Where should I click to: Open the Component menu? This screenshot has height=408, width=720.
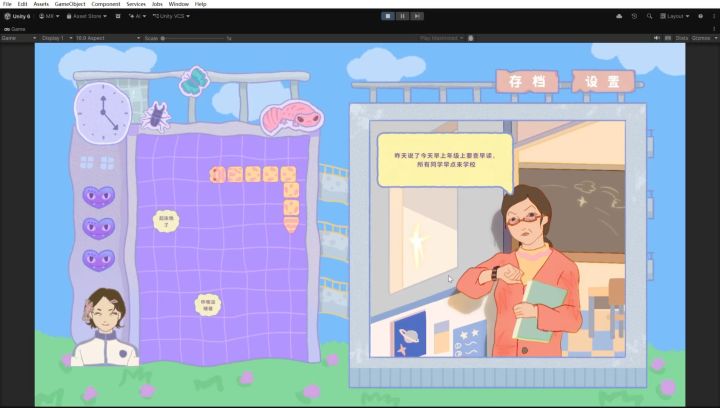(106, 4)
